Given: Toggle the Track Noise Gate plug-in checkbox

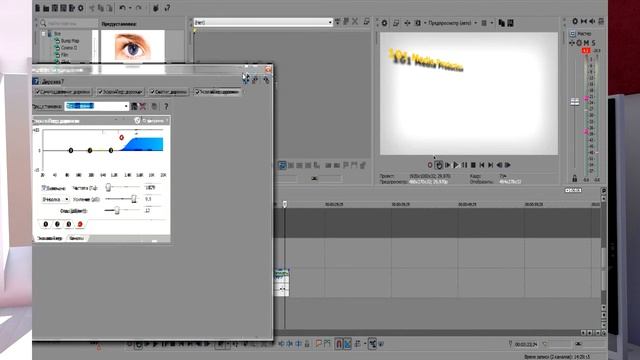Looking at the screenshot, I should [38, 92].
